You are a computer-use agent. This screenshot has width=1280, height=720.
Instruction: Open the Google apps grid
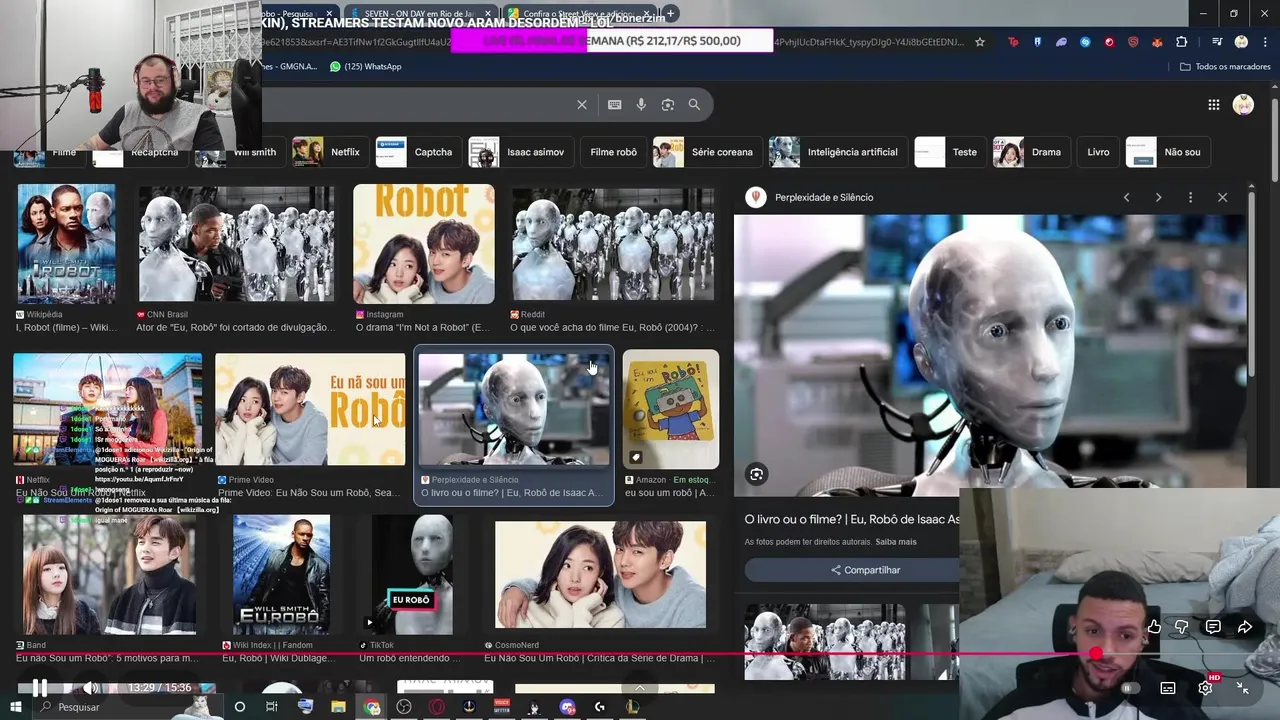click(x=1213, y=105)
